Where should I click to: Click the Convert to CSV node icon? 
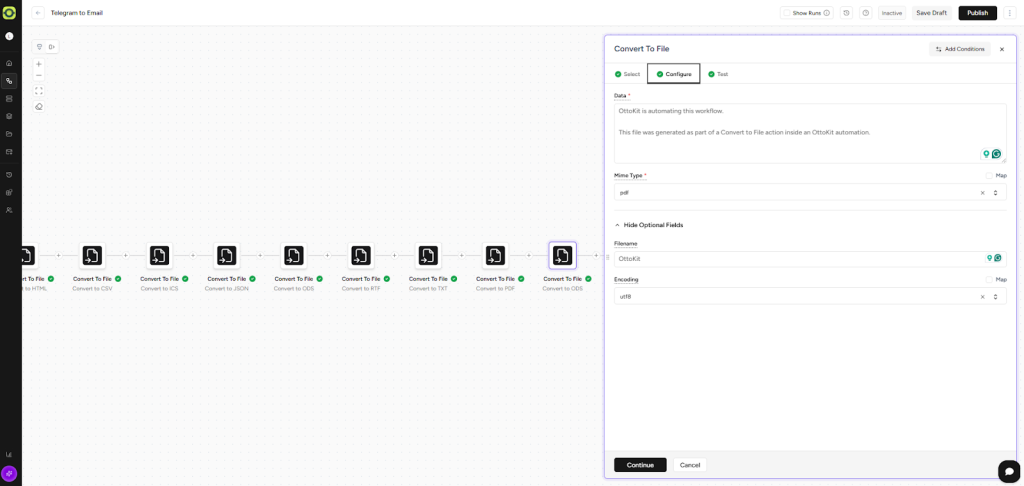pyautogui.click(x=92, y=255)
